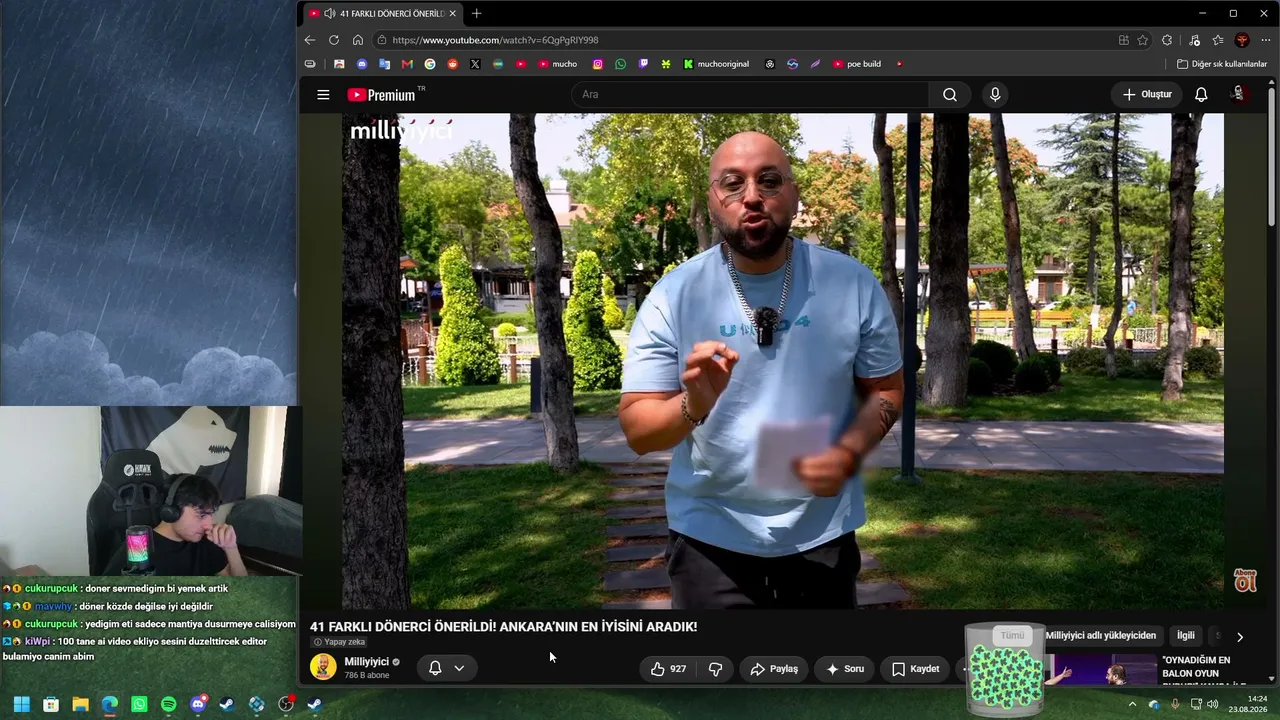Like the video with 927 likes
Viewport: 1280px width, 720px height.
coord(668,669)
